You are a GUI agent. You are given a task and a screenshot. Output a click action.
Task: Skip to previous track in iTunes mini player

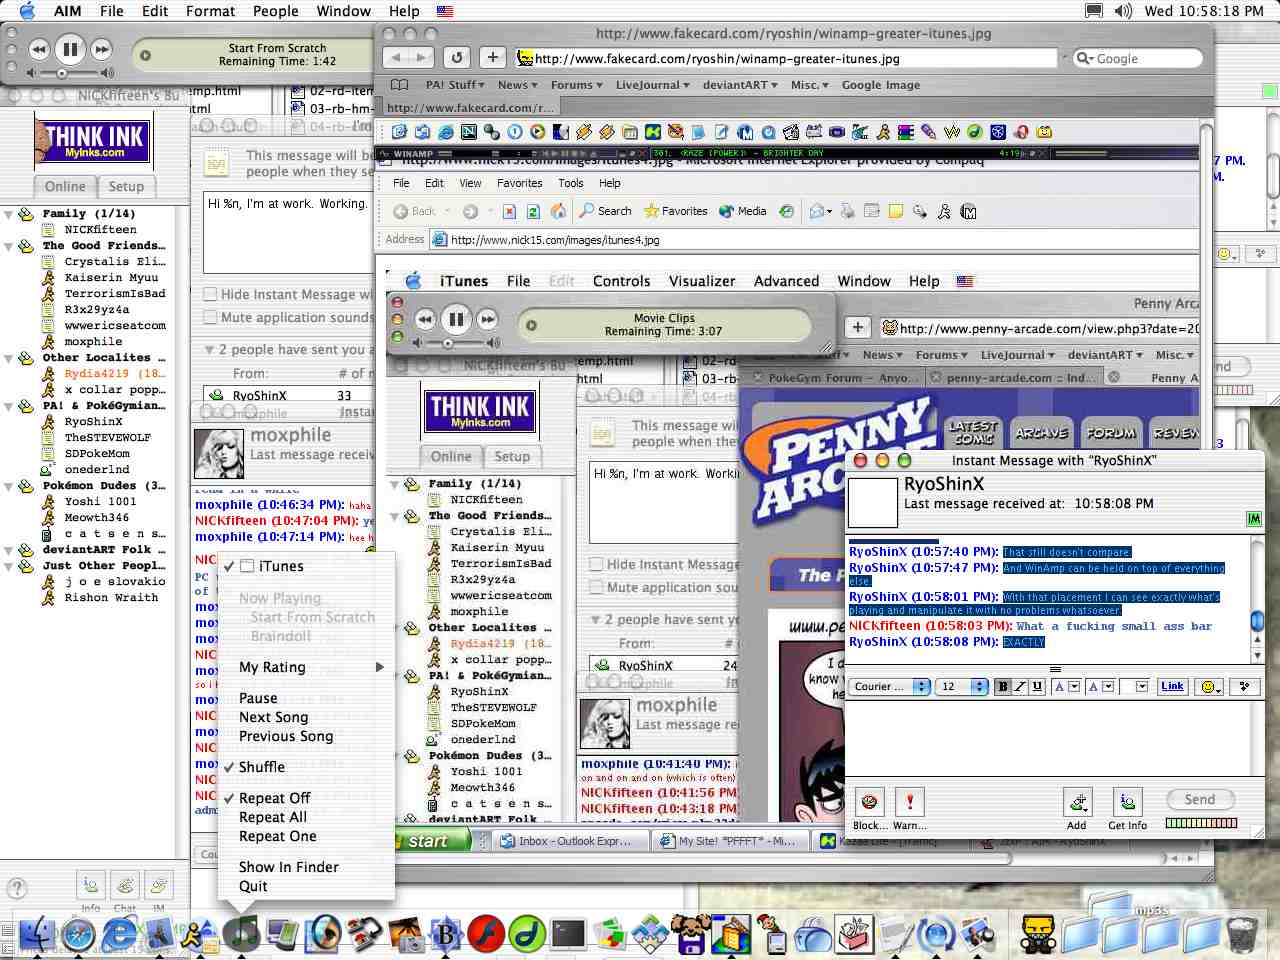point(39,48)
